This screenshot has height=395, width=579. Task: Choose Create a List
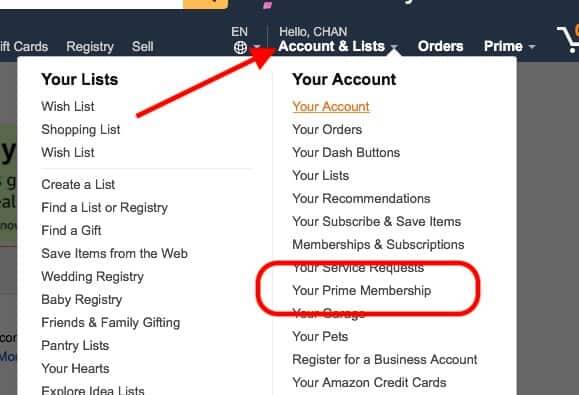tap(78, 184)
